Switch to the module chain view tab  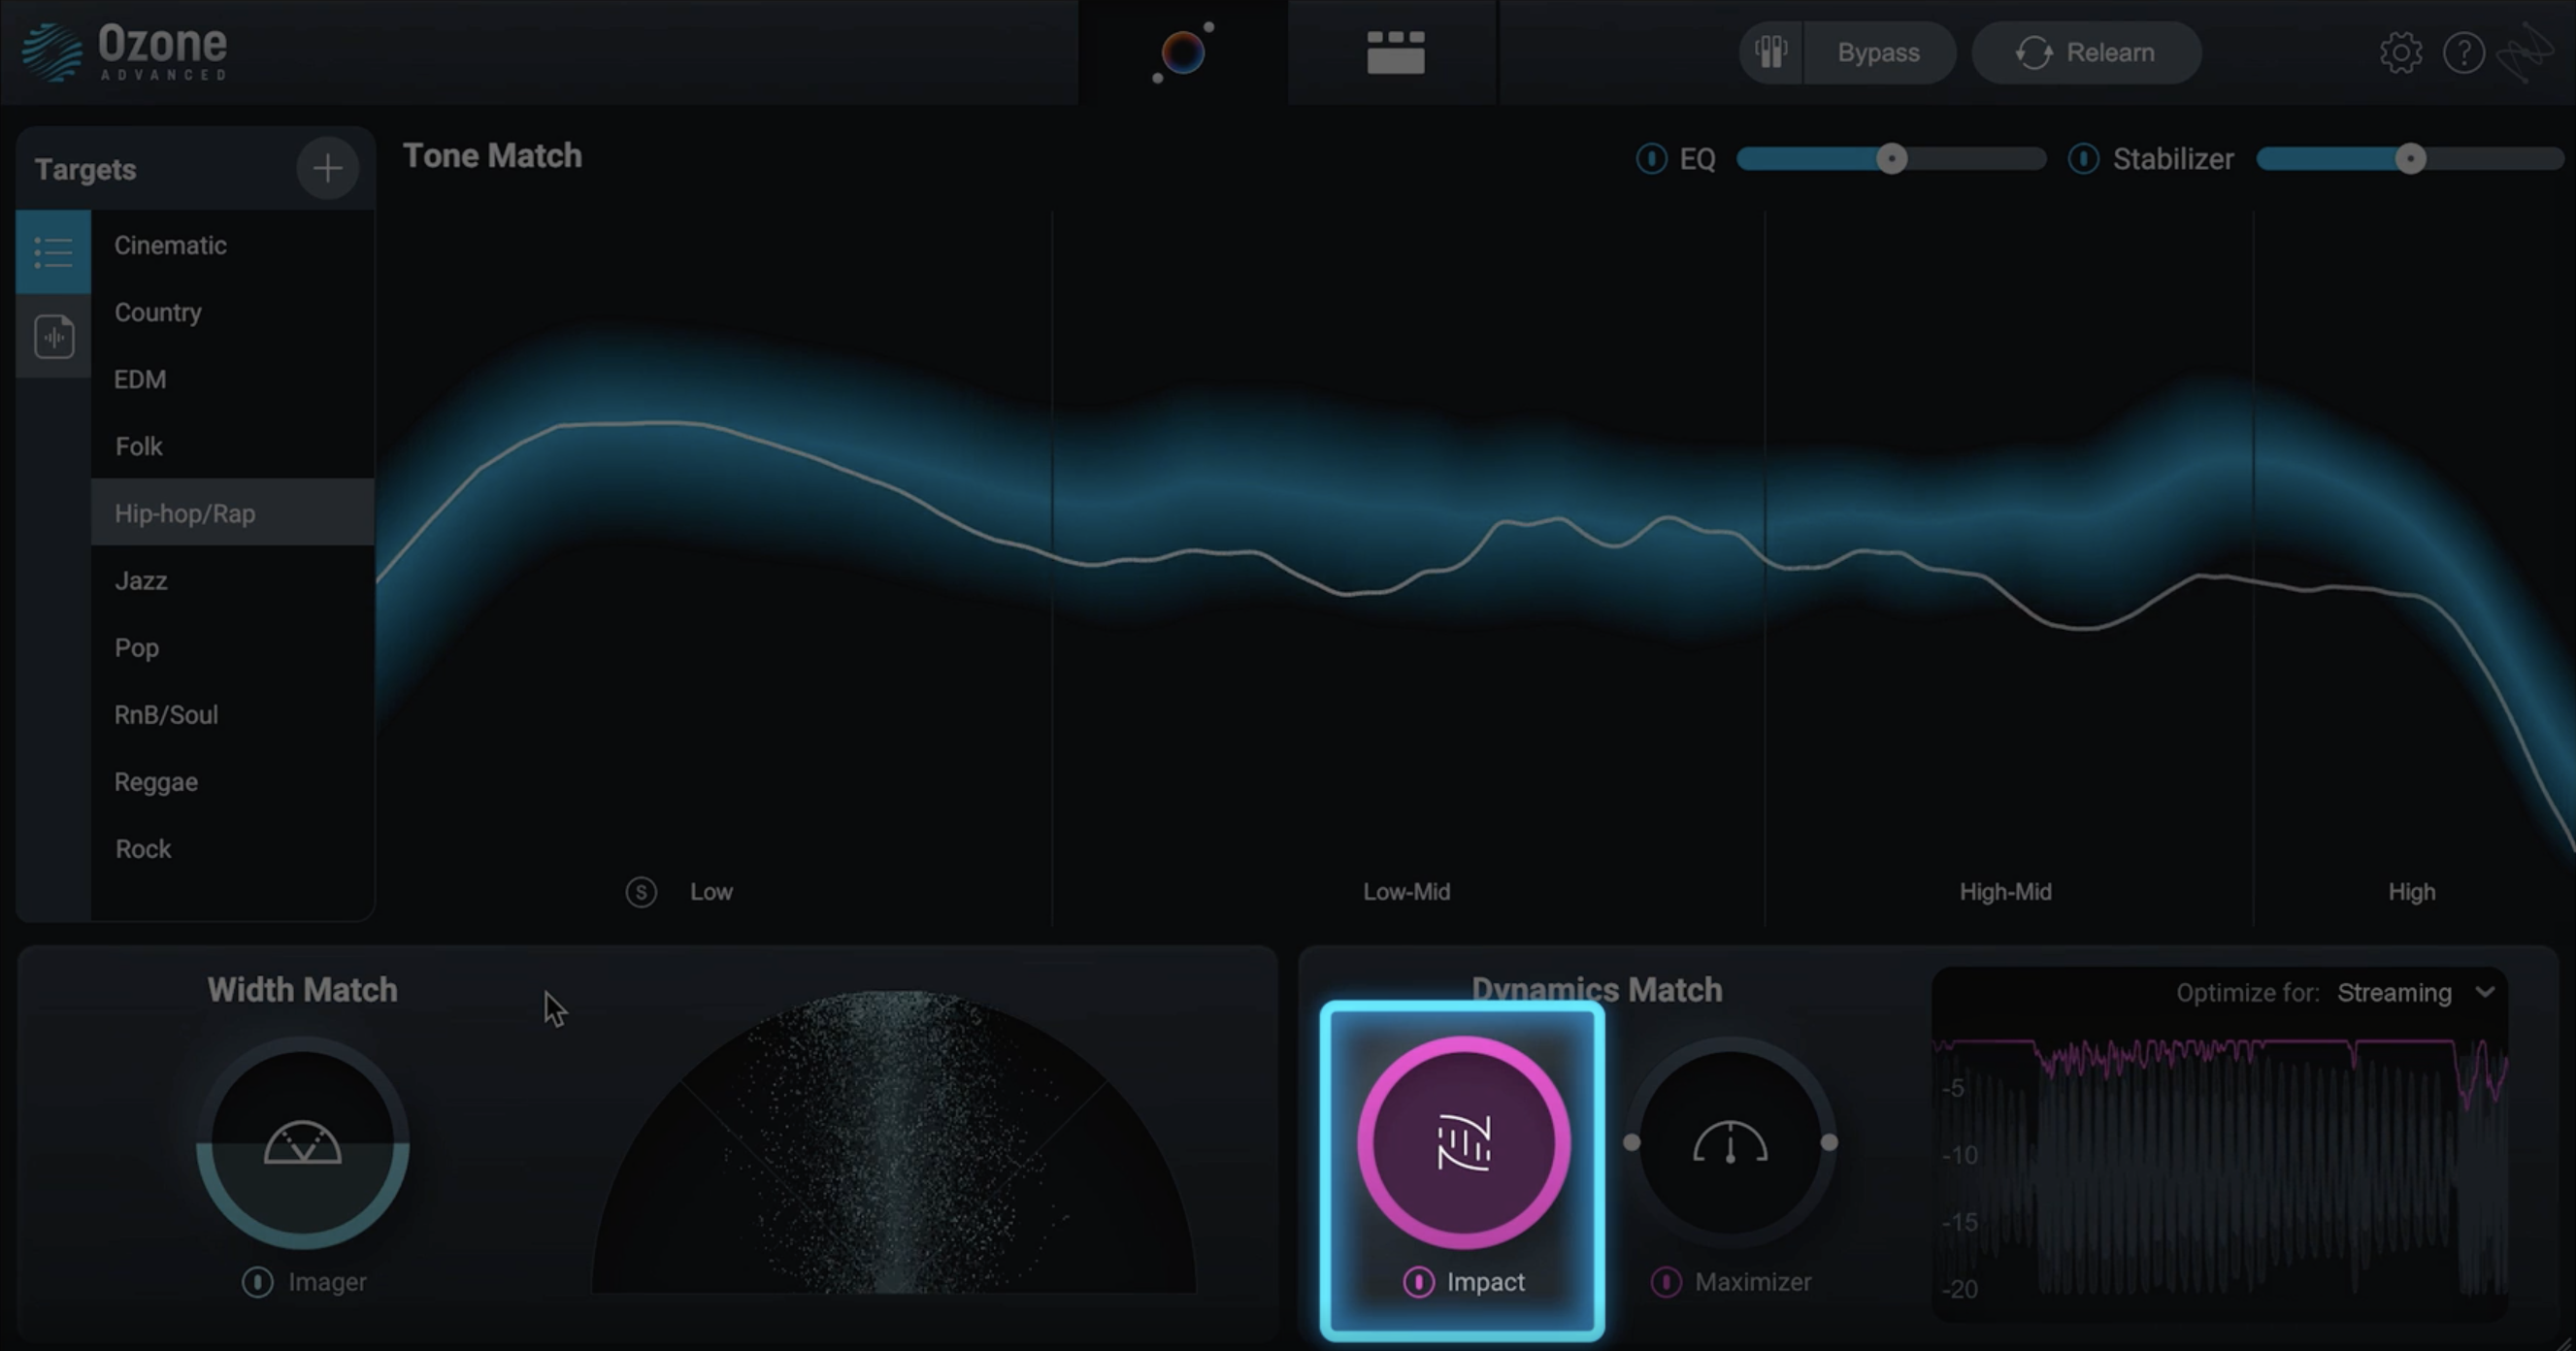[1395, 52]
